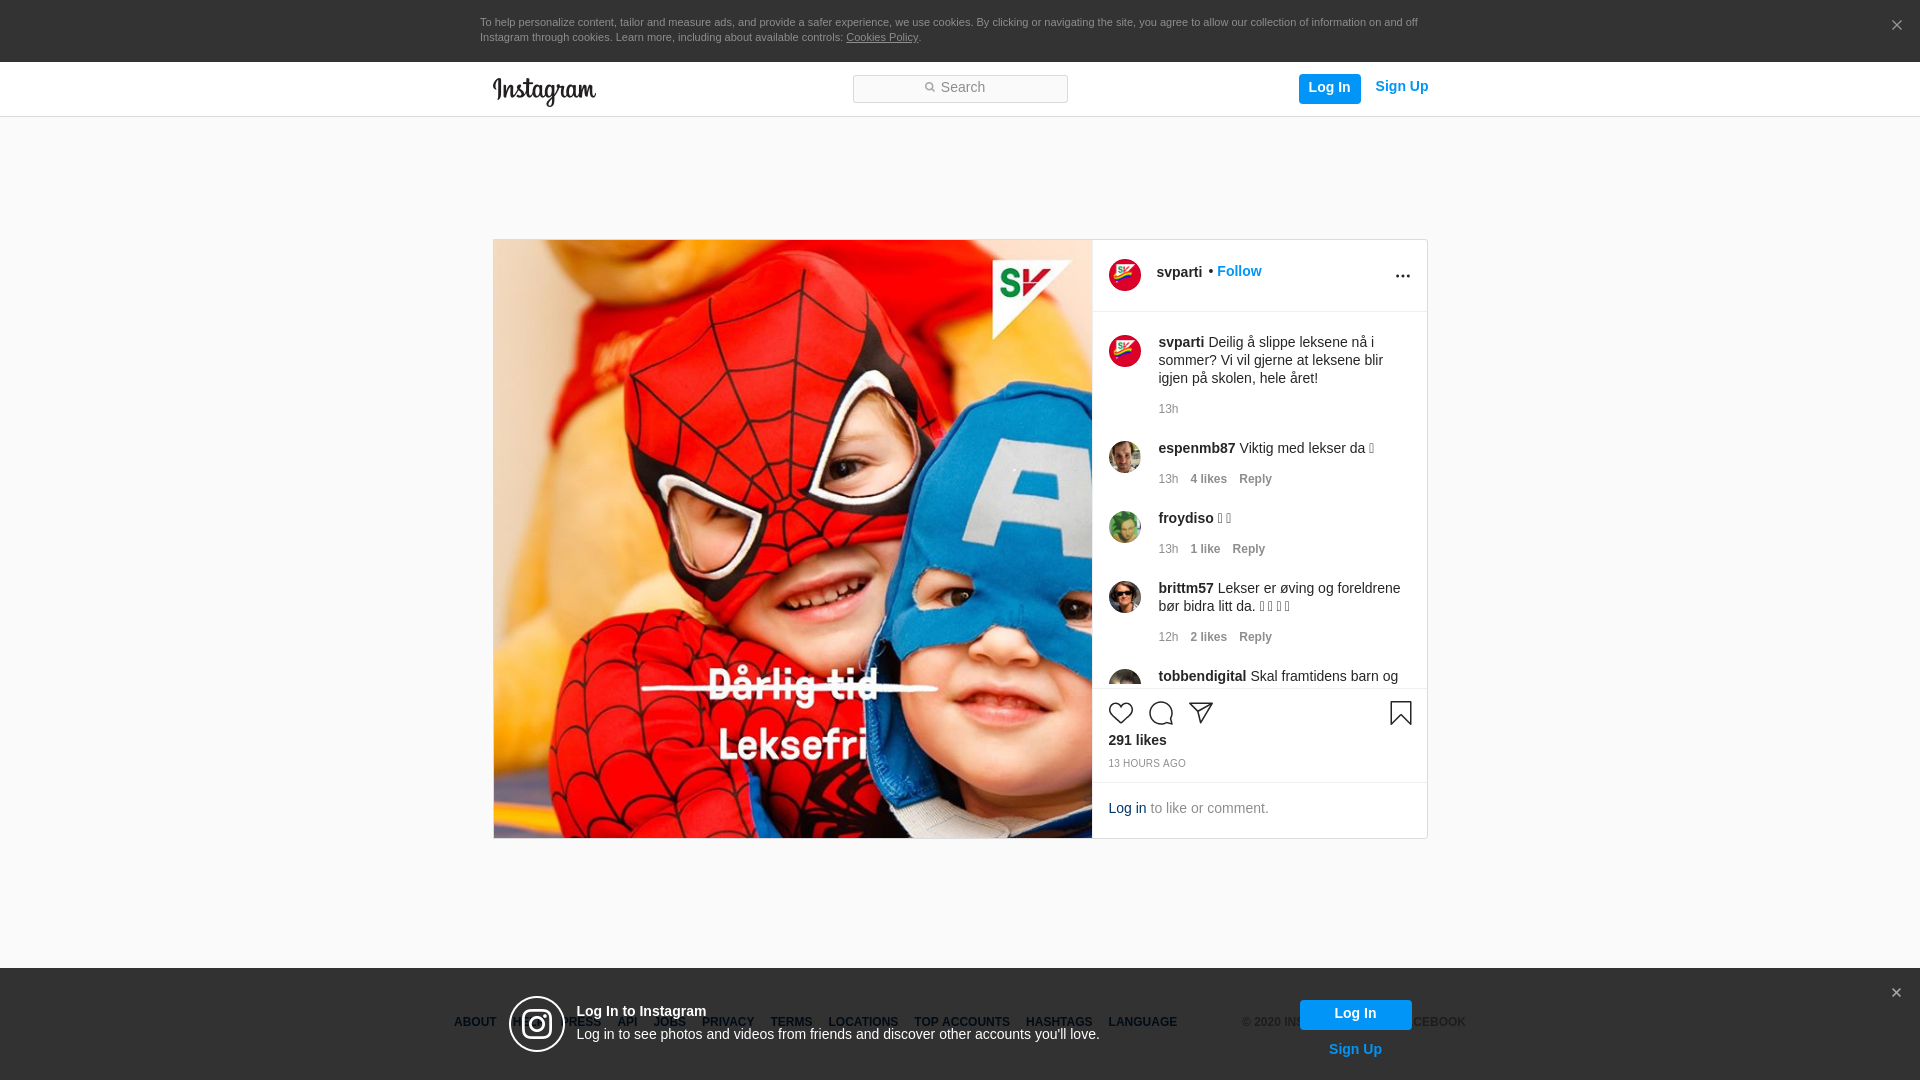1920x1080 pixels.
Task: Open espenmb87 profile avatar
Action: pos(1124,457)
